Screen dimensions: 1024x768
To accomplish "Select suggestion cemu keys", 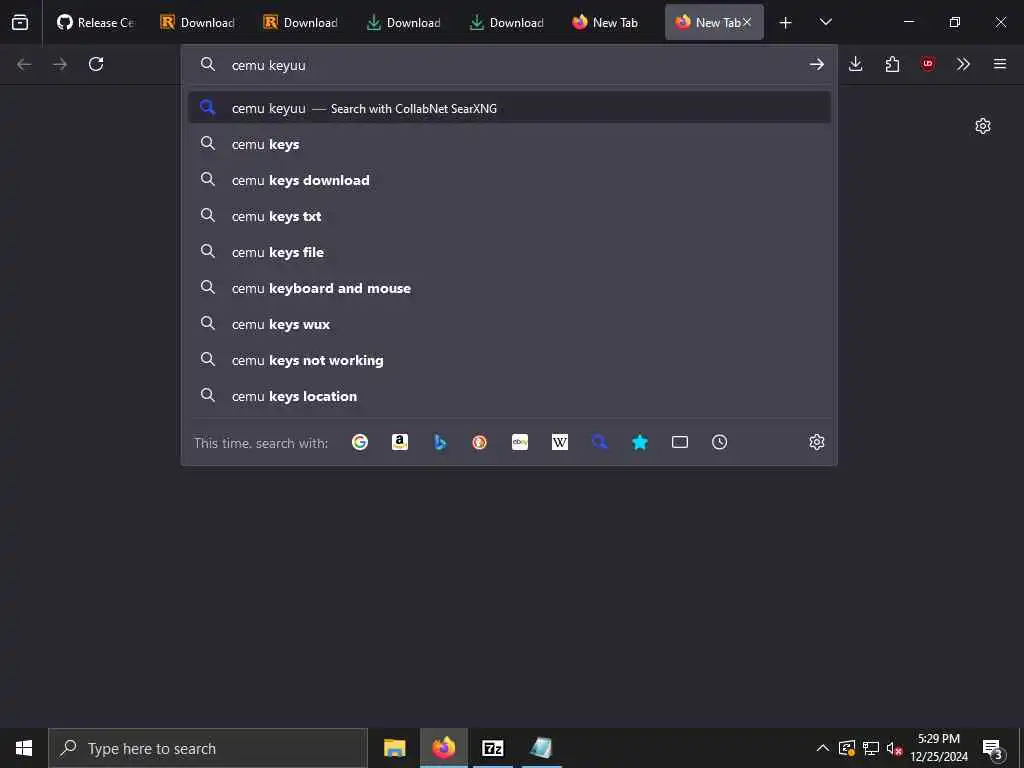I will [509, 144].
